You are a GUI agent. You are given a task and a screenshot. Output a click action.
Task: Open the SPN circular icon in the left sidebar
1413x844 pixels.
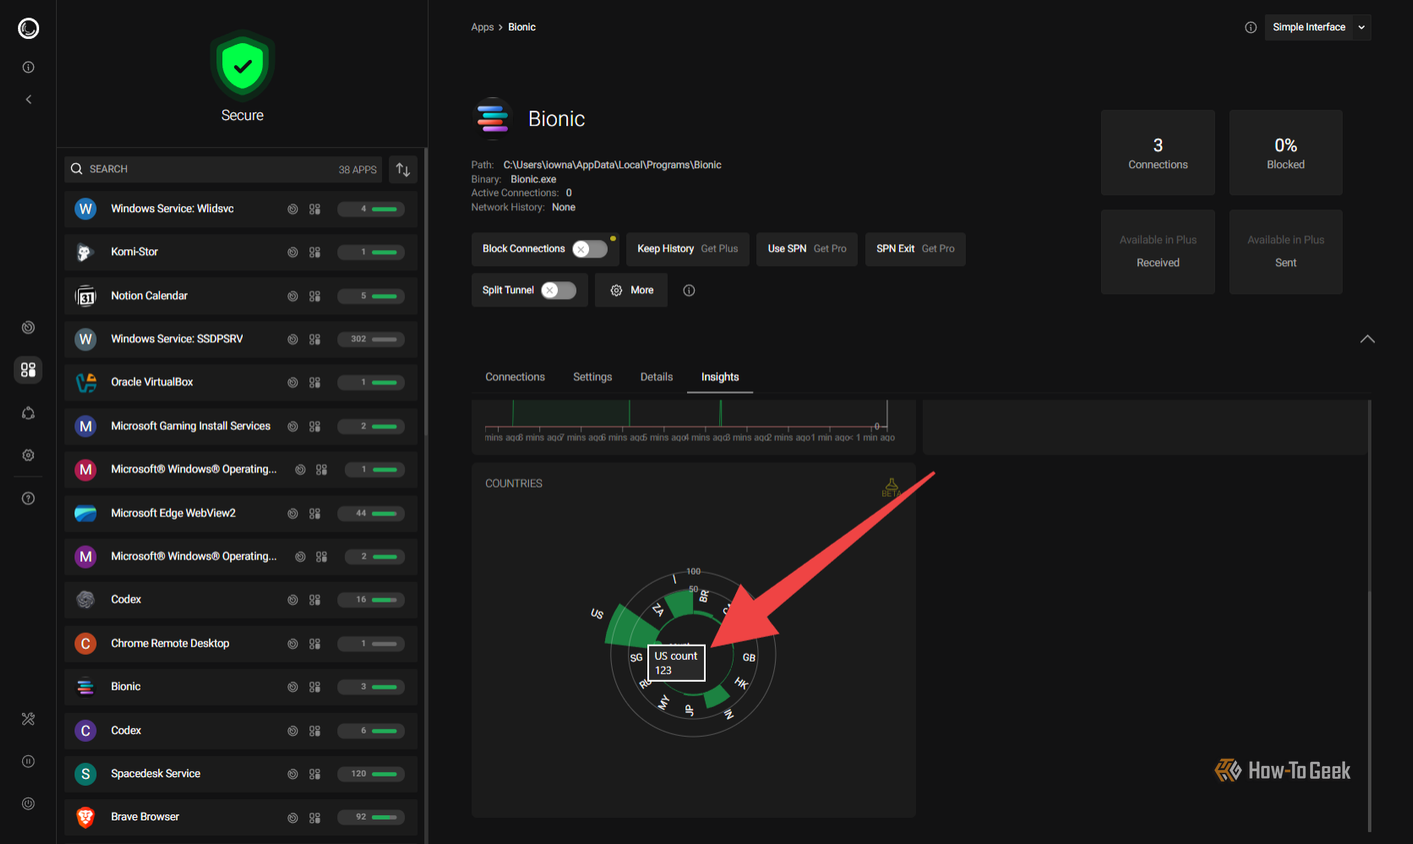[x=28, y=413]
